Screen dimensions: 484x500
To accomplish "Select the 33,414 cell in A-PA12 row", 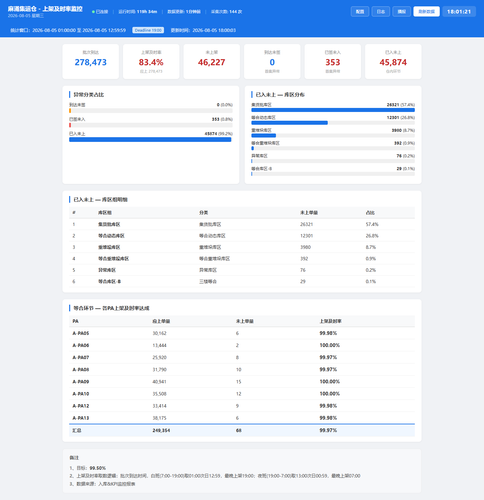I will pyautogui.click(x=159, y=406).
